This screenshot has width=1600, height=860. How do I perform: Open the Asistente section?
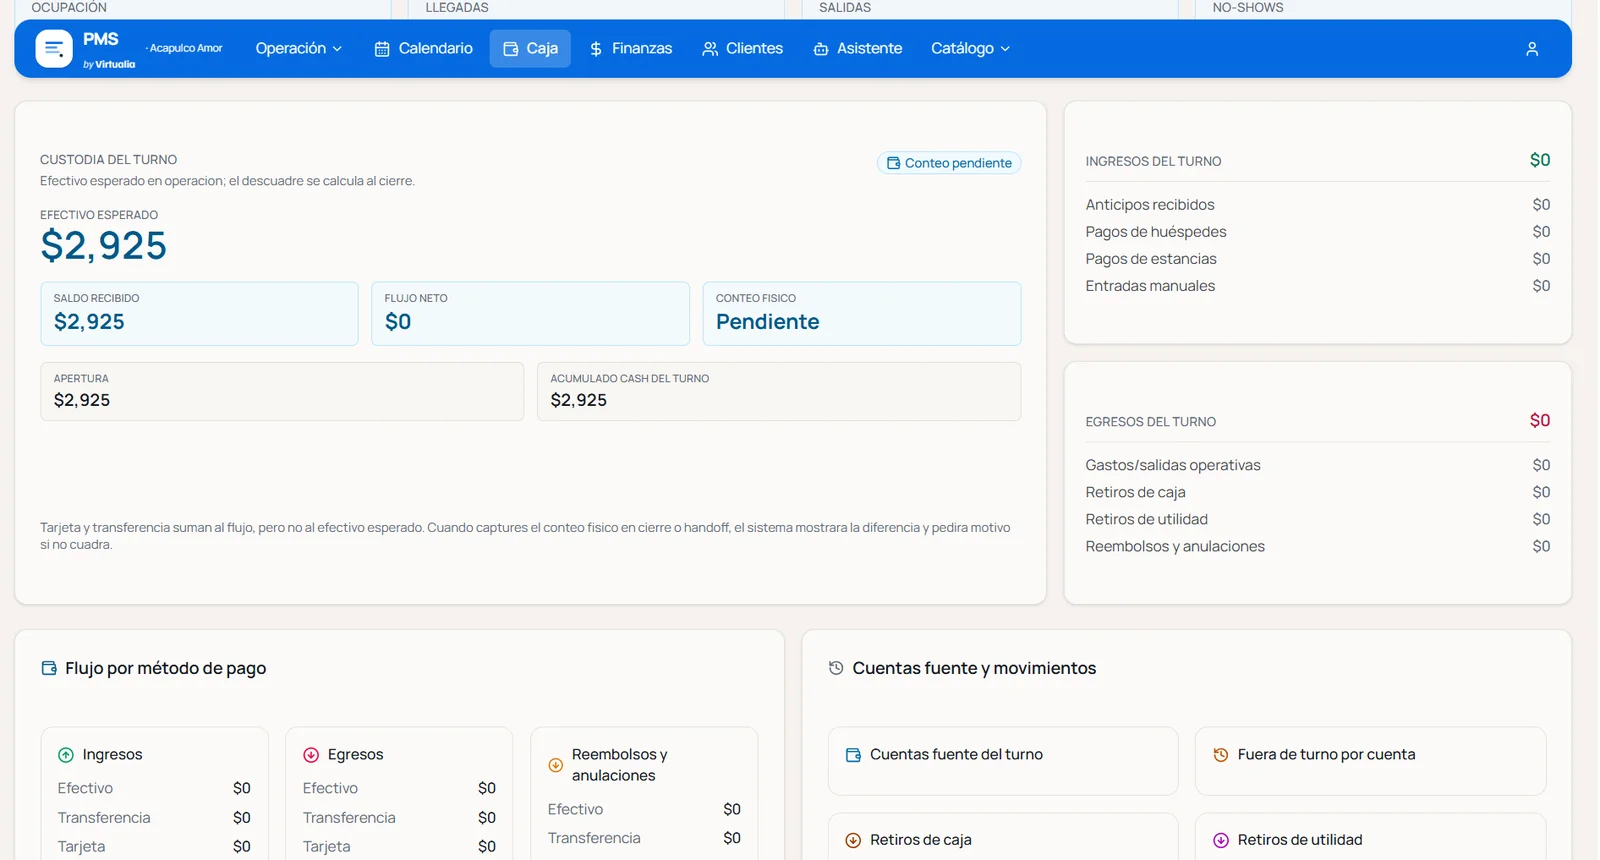point(858,48)
